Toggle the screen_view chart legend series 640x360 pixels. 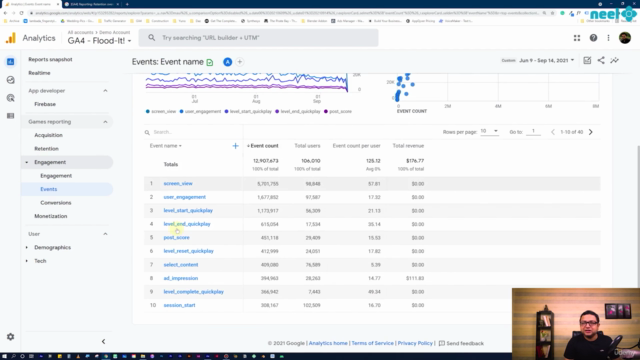coord(161,111)
